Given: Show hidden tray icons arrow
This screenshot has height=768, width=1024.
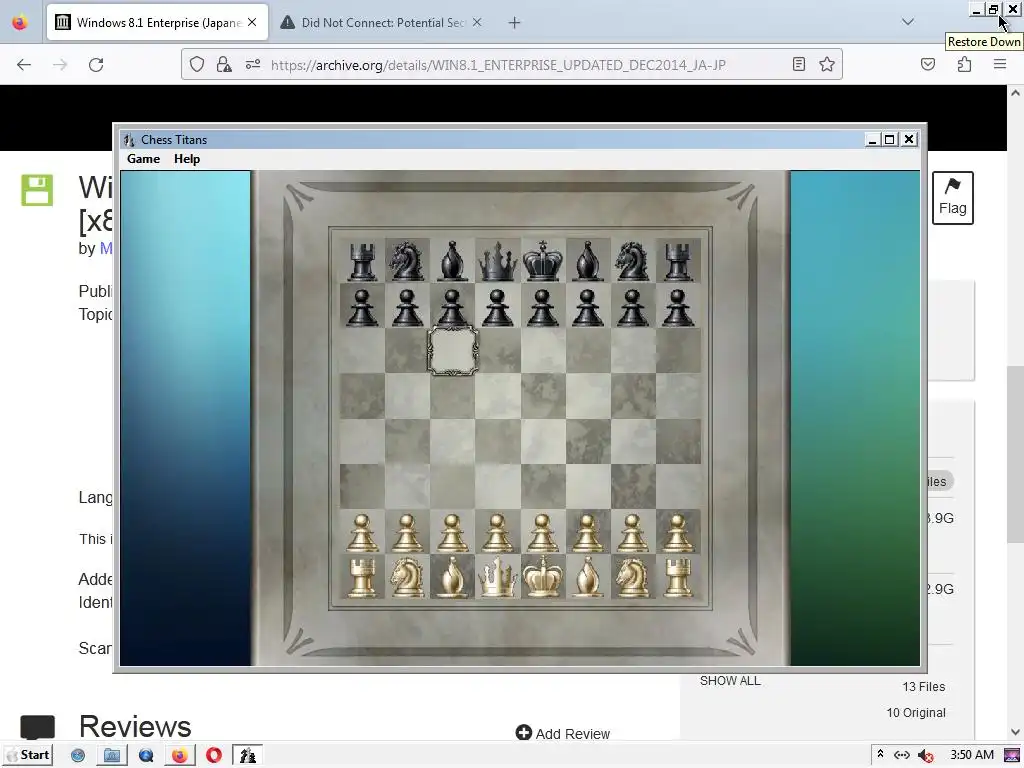Looking at the screenshot, I should coord(880,754).
